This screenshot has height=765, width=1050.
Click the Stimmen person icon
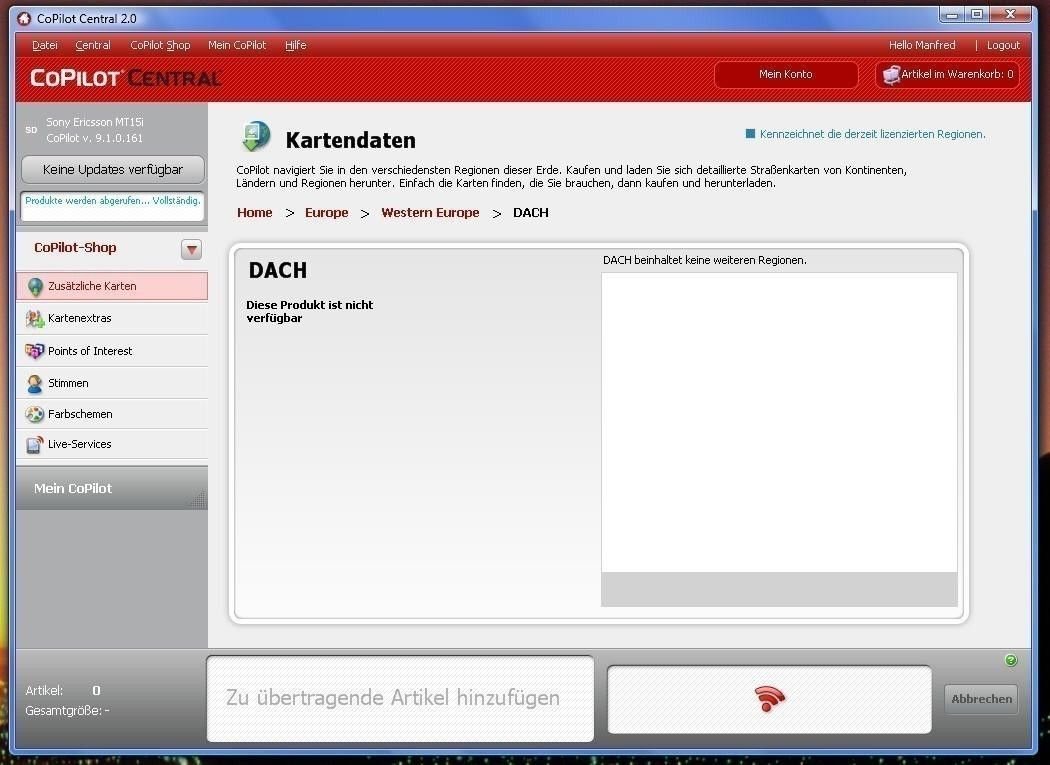coord(35,383)
